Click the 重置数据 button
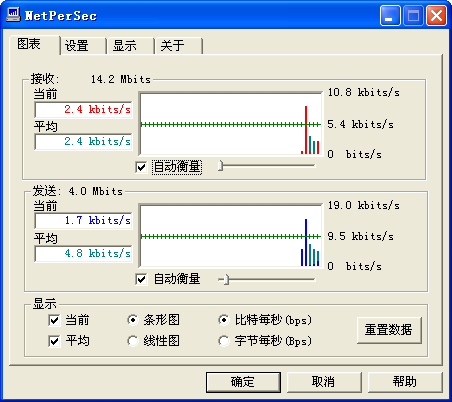Image resolution: width=452 pixels, height=402 pixels. pos(389,330)
